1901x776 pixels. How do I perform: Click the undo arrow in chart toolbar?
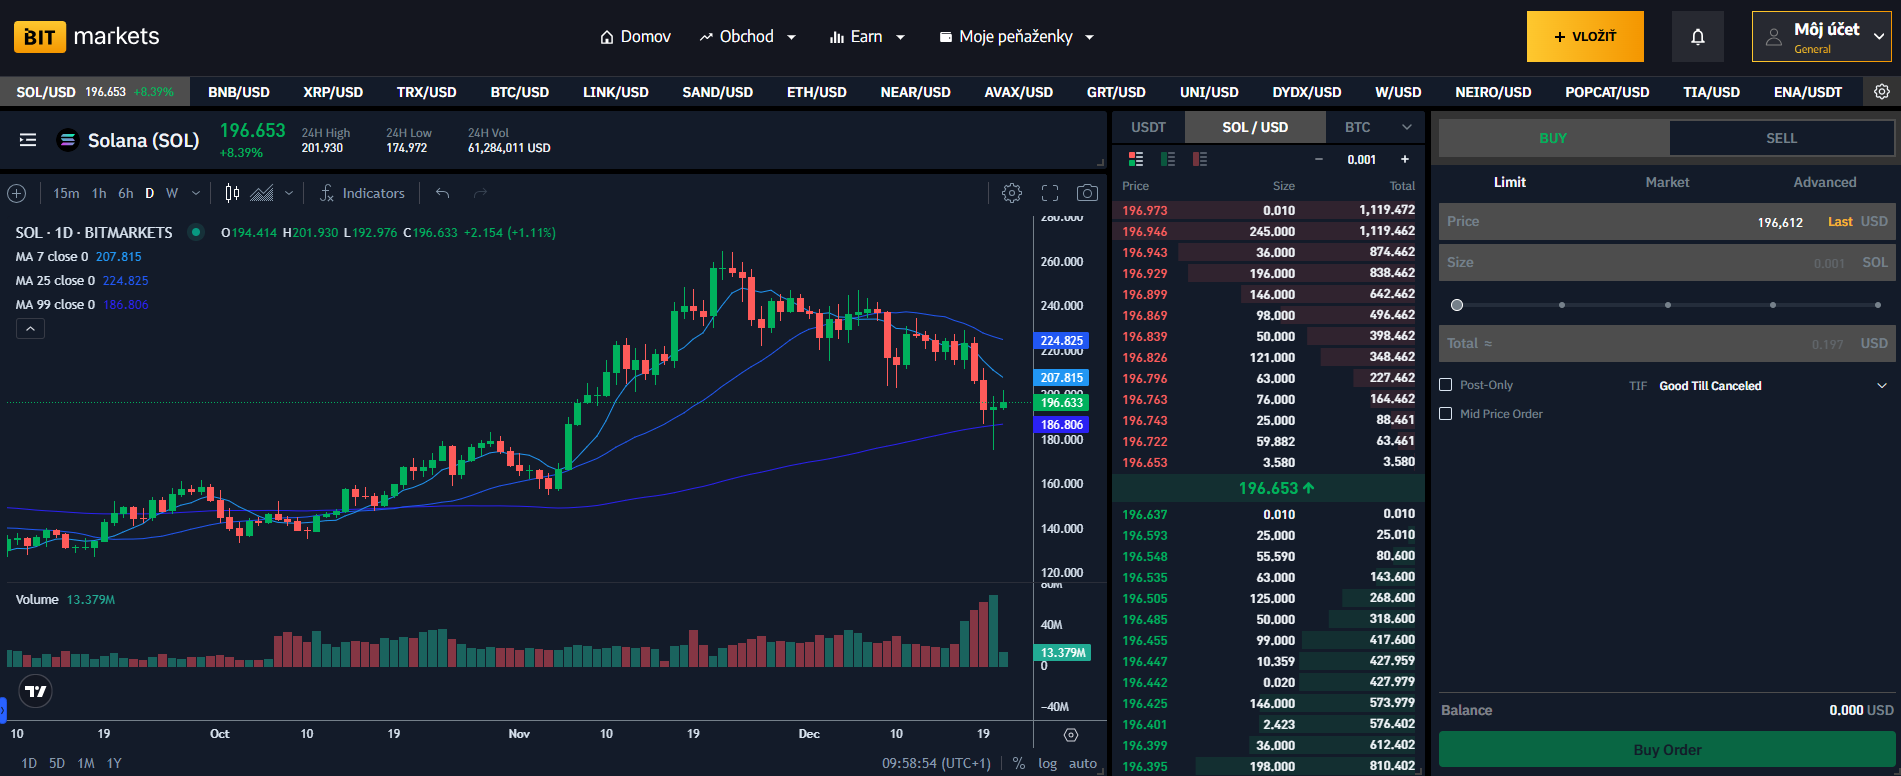coord(442,193)
